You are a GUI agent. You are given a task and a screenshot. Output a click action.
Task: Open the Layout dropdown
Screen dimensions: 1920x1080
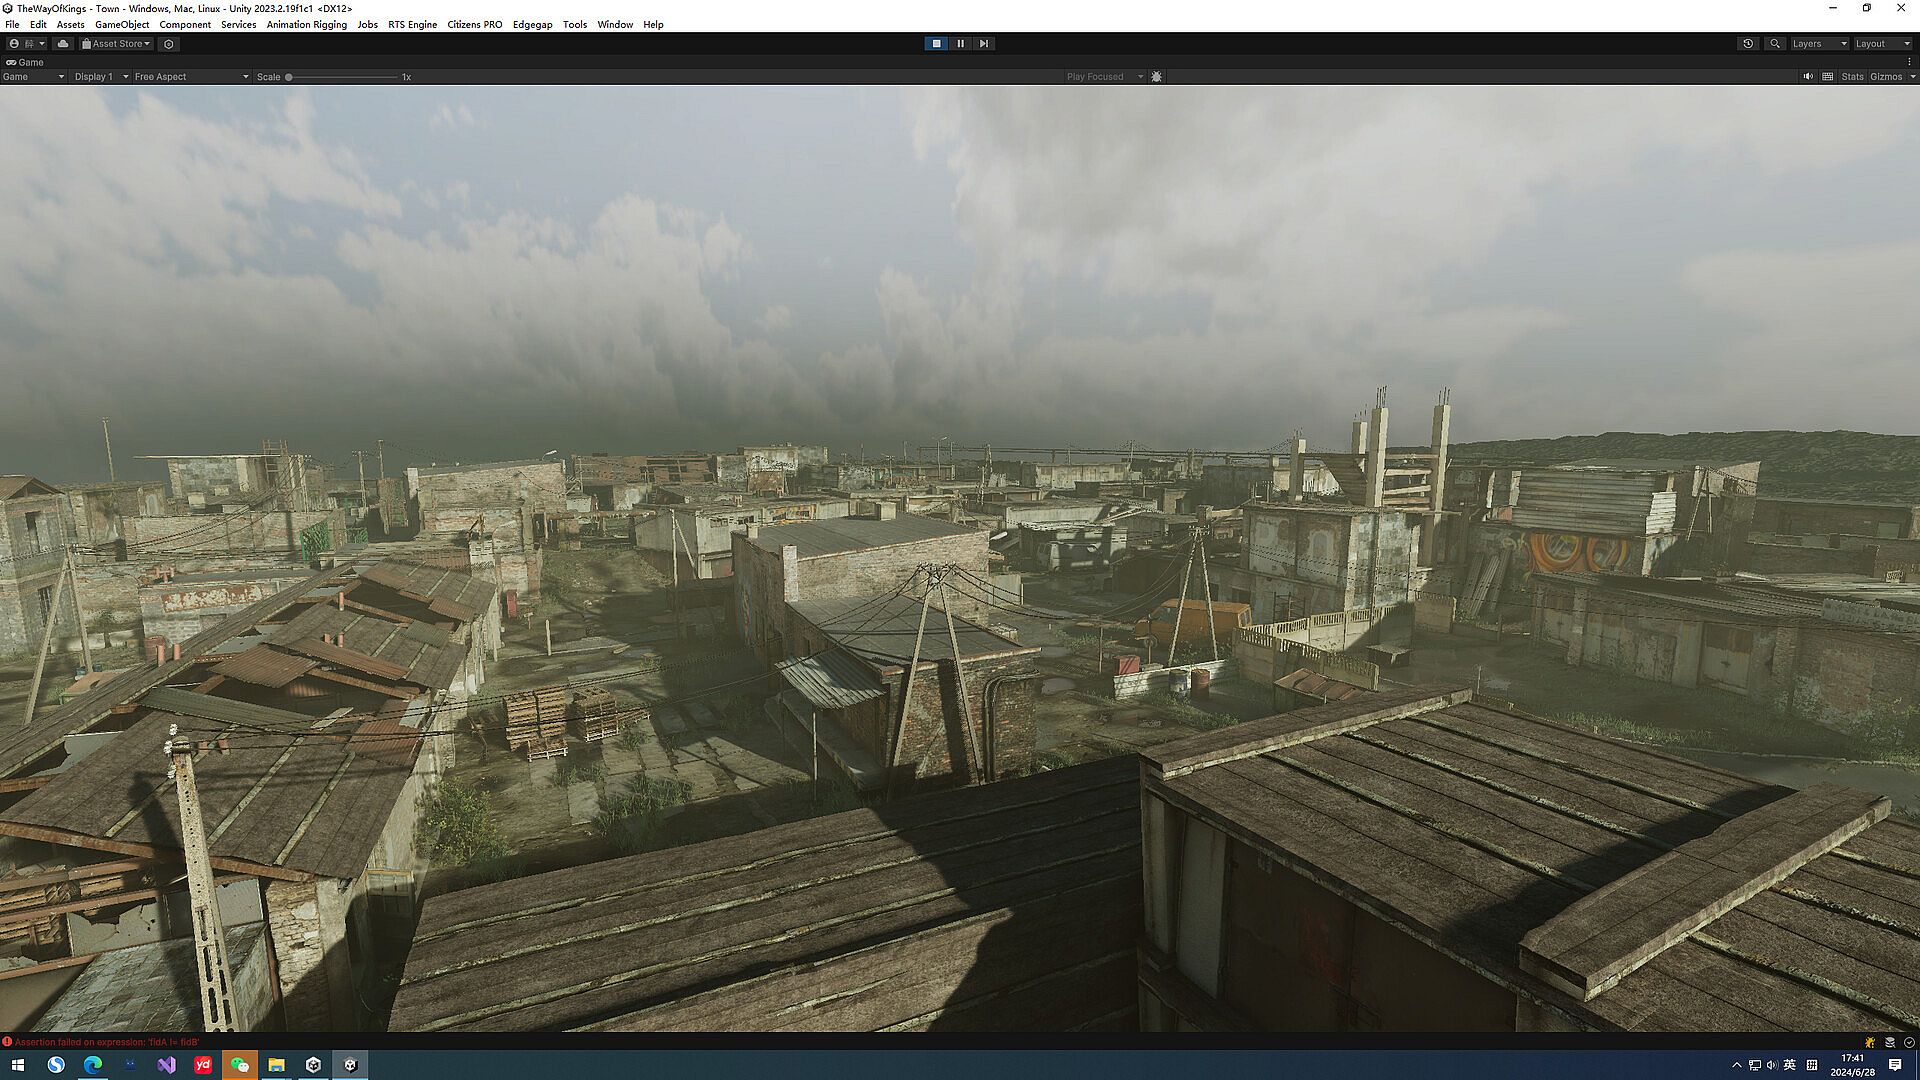[x=1882, y=44]
